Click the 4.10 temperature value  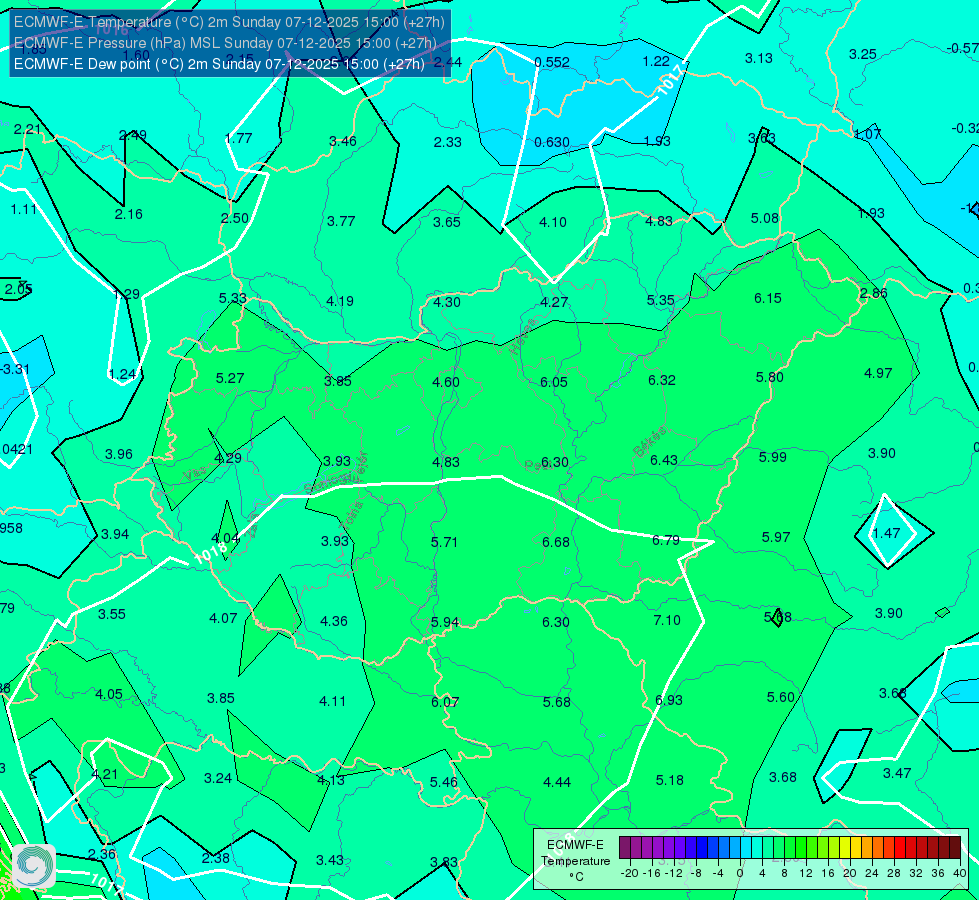[x=553, y=222]
